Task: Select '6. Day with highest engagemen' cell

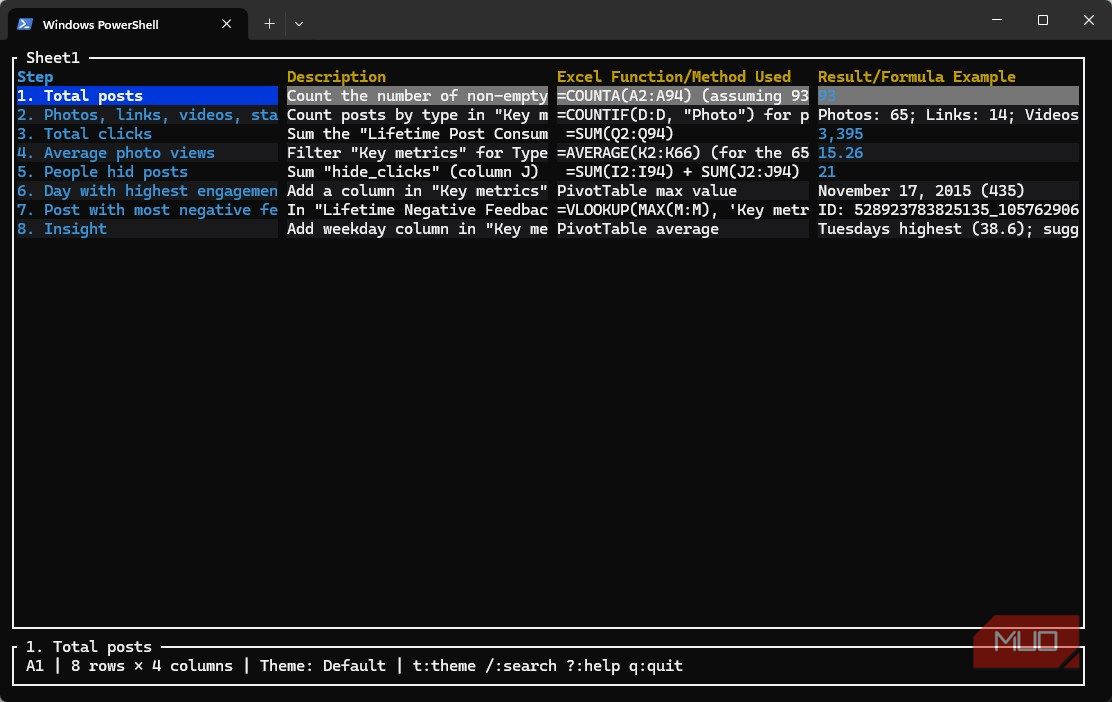Action: click(x=147, y=191)
